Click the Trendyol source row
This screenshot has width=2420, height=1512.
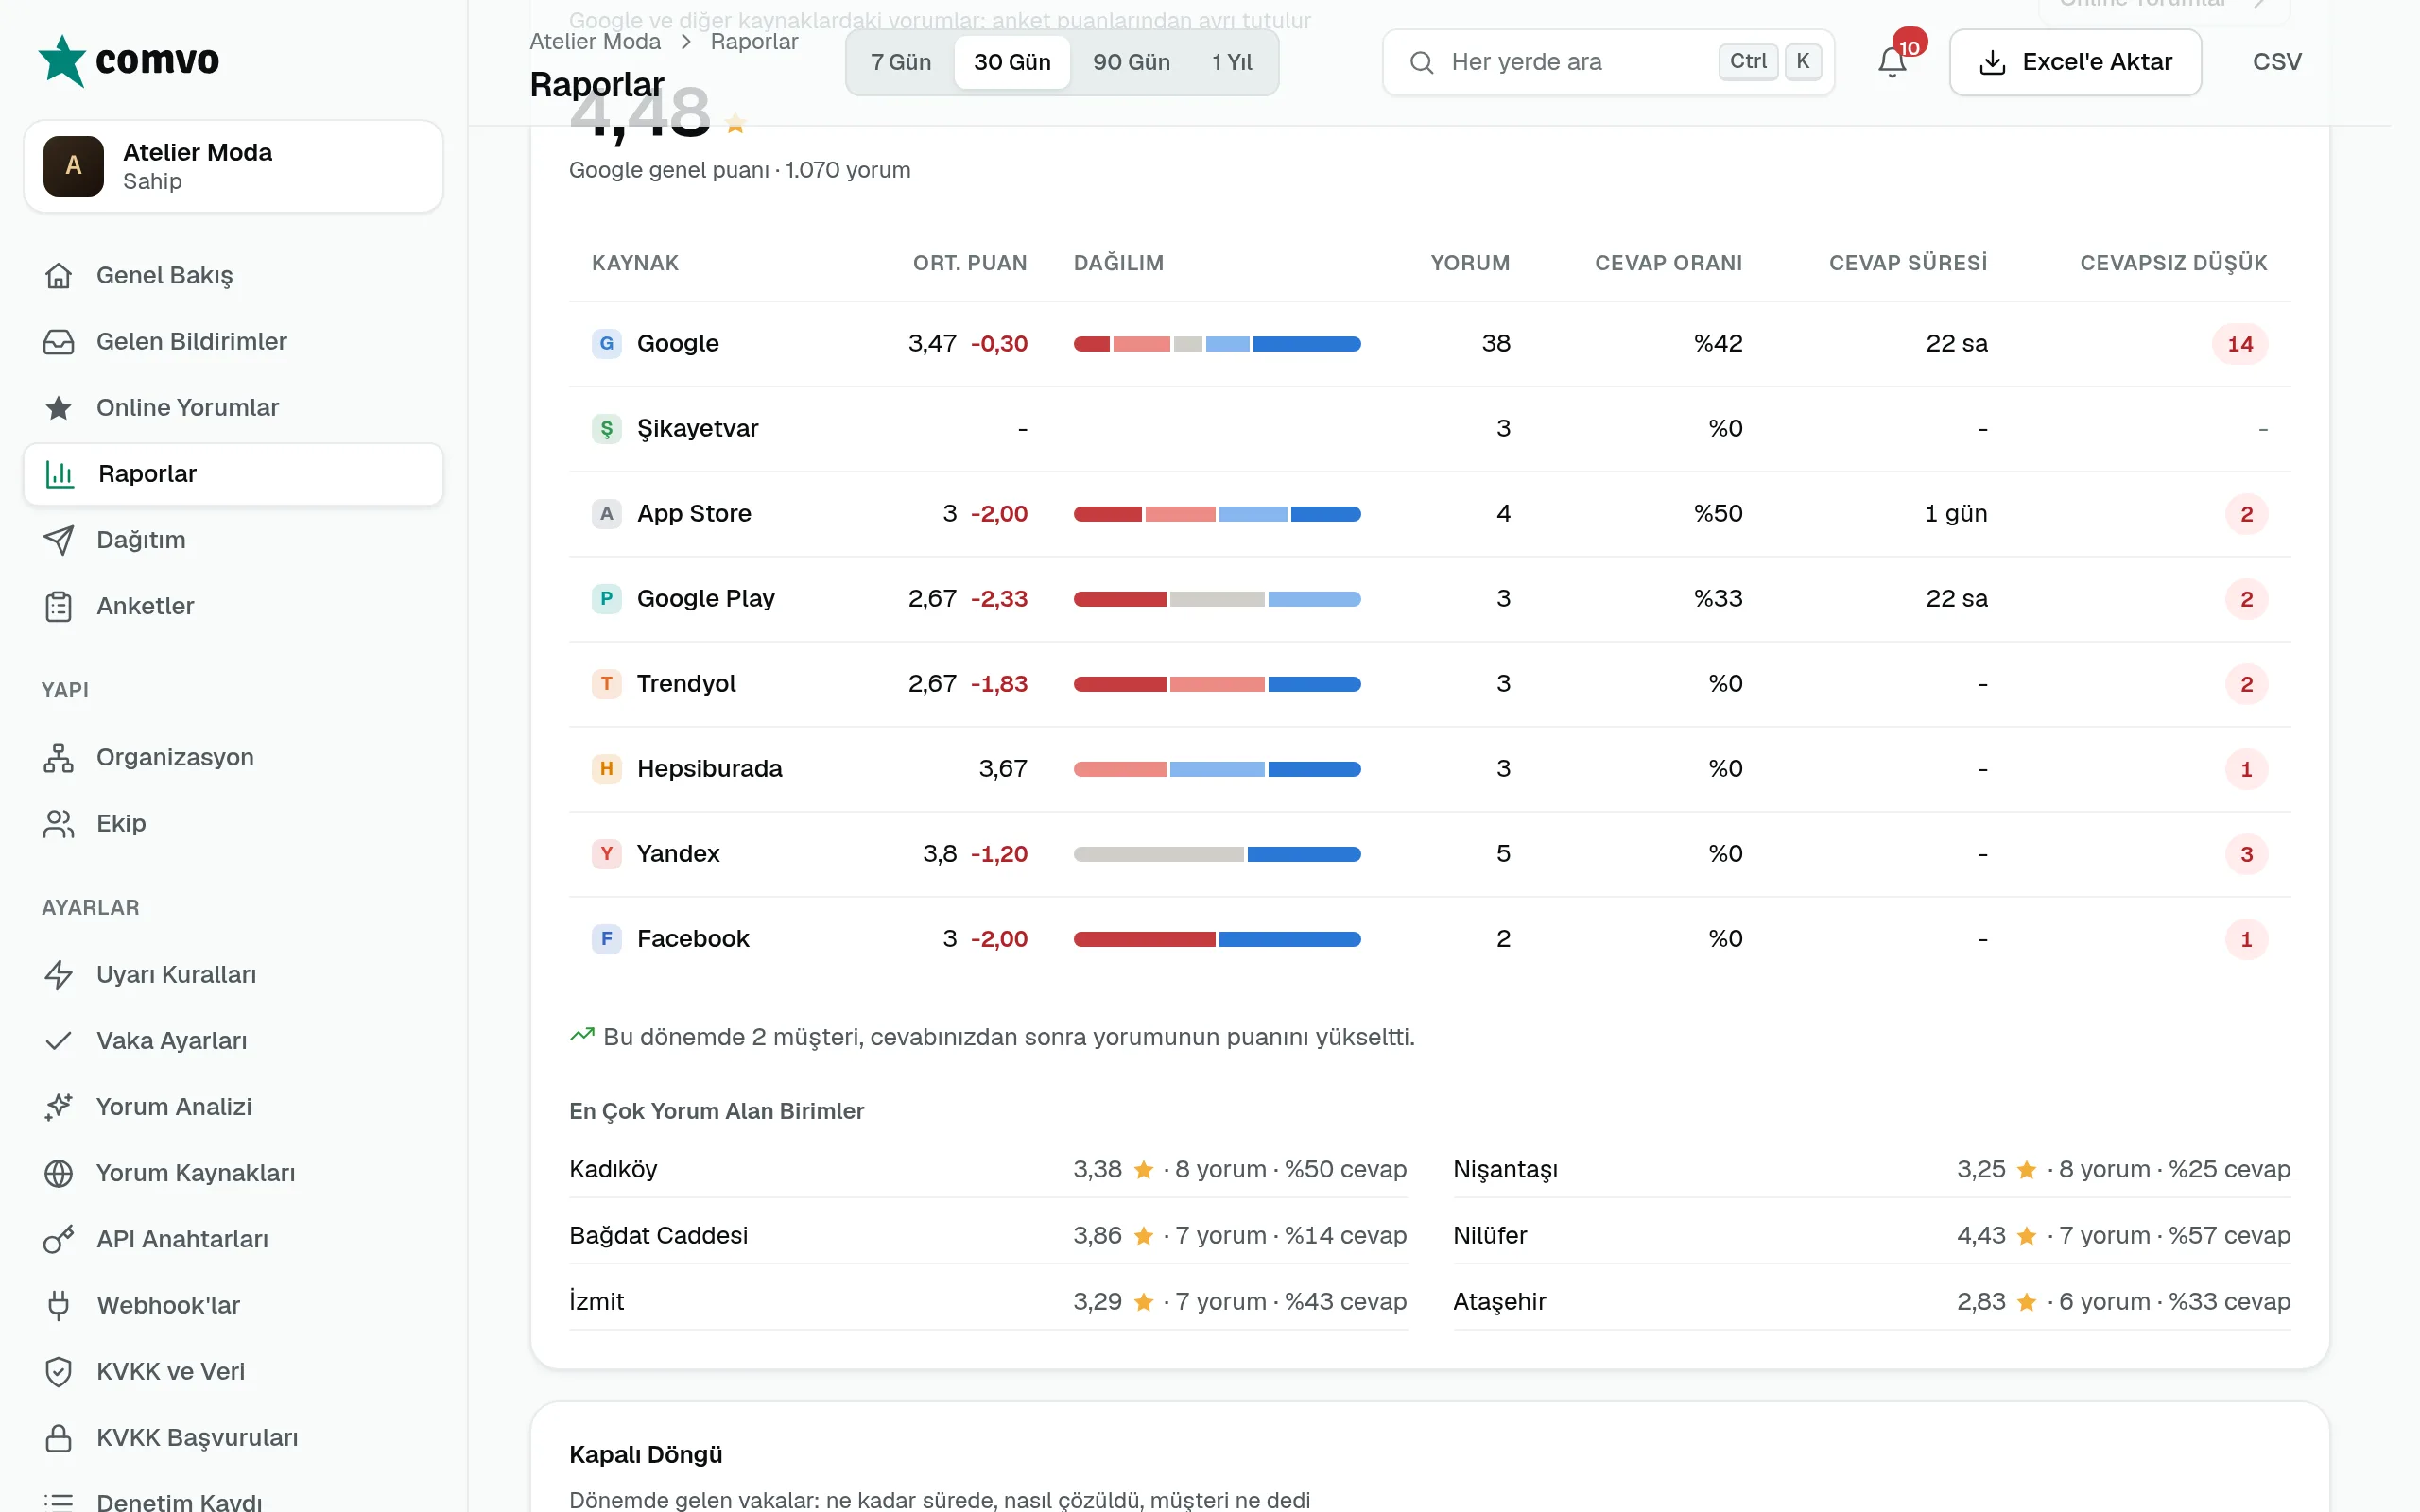[x=1430, y=684]
